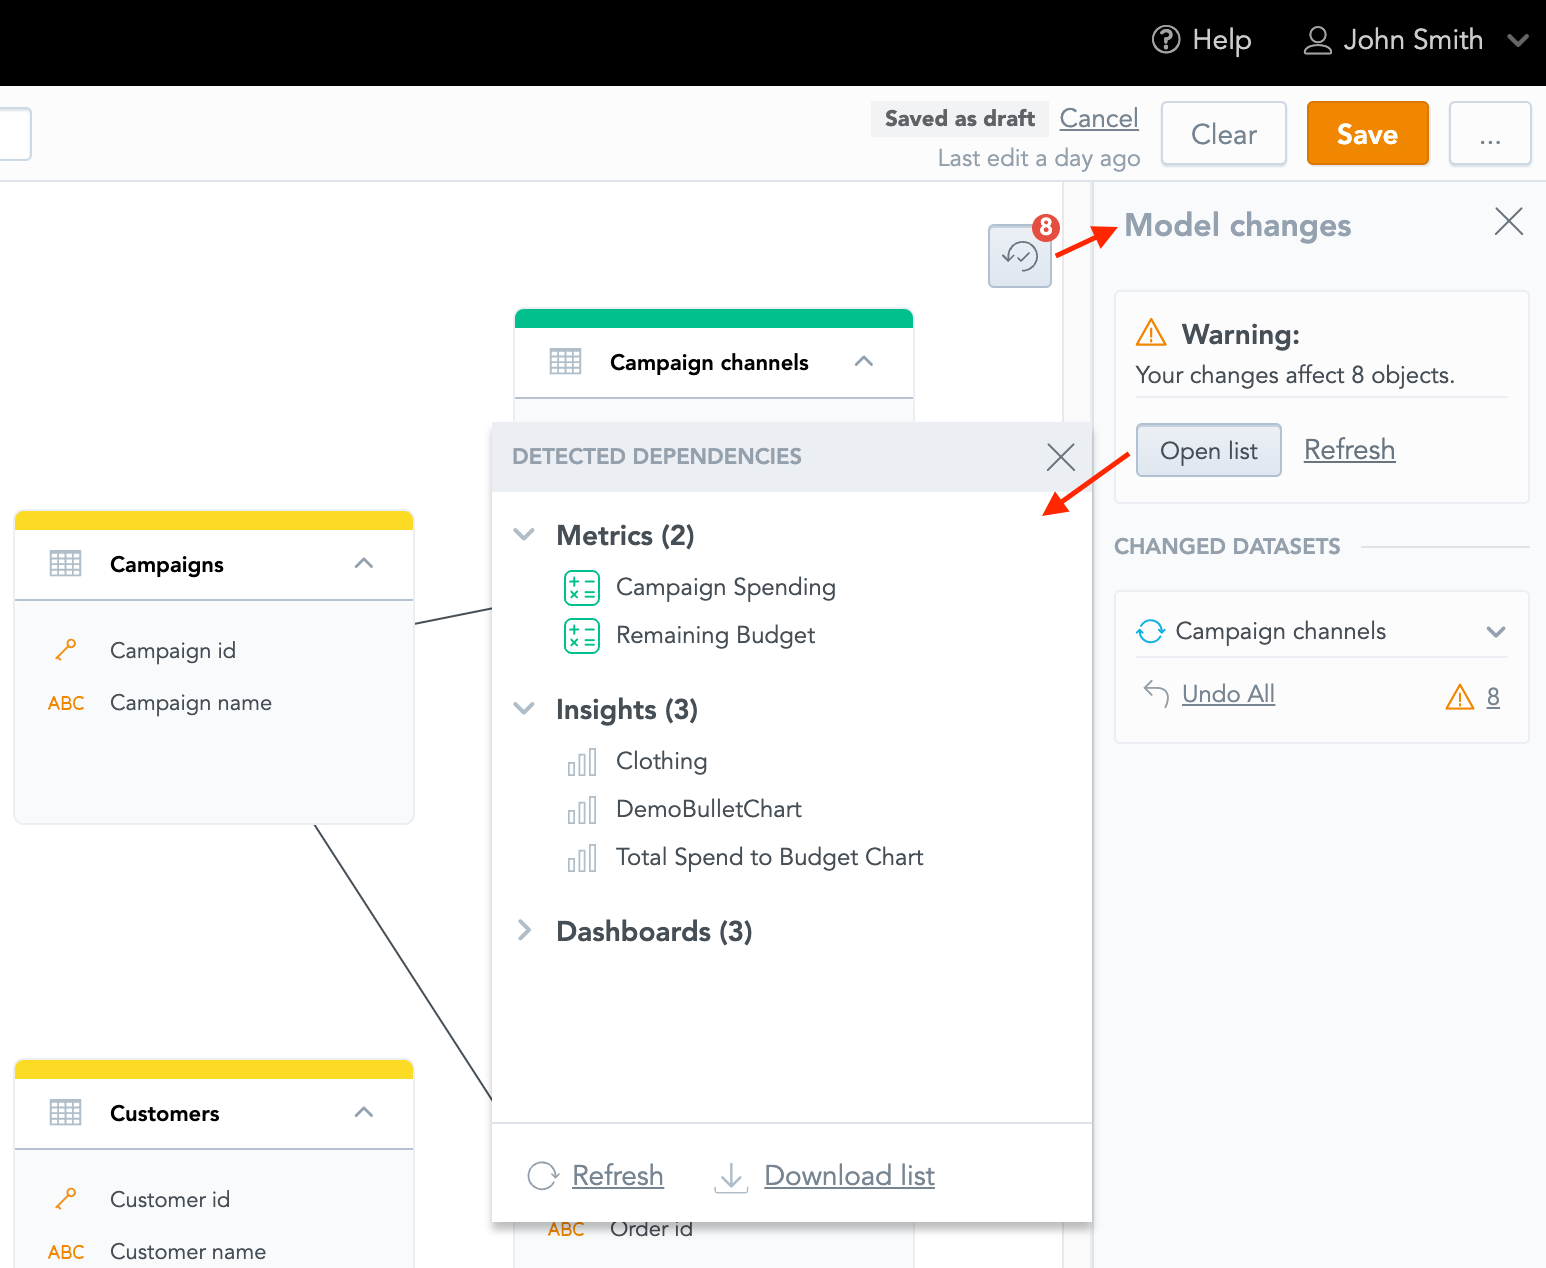This screenshot has height=1268, width=1546.
Task: Click Total Spend to Budget Chart icon
Action: point(582,857)
